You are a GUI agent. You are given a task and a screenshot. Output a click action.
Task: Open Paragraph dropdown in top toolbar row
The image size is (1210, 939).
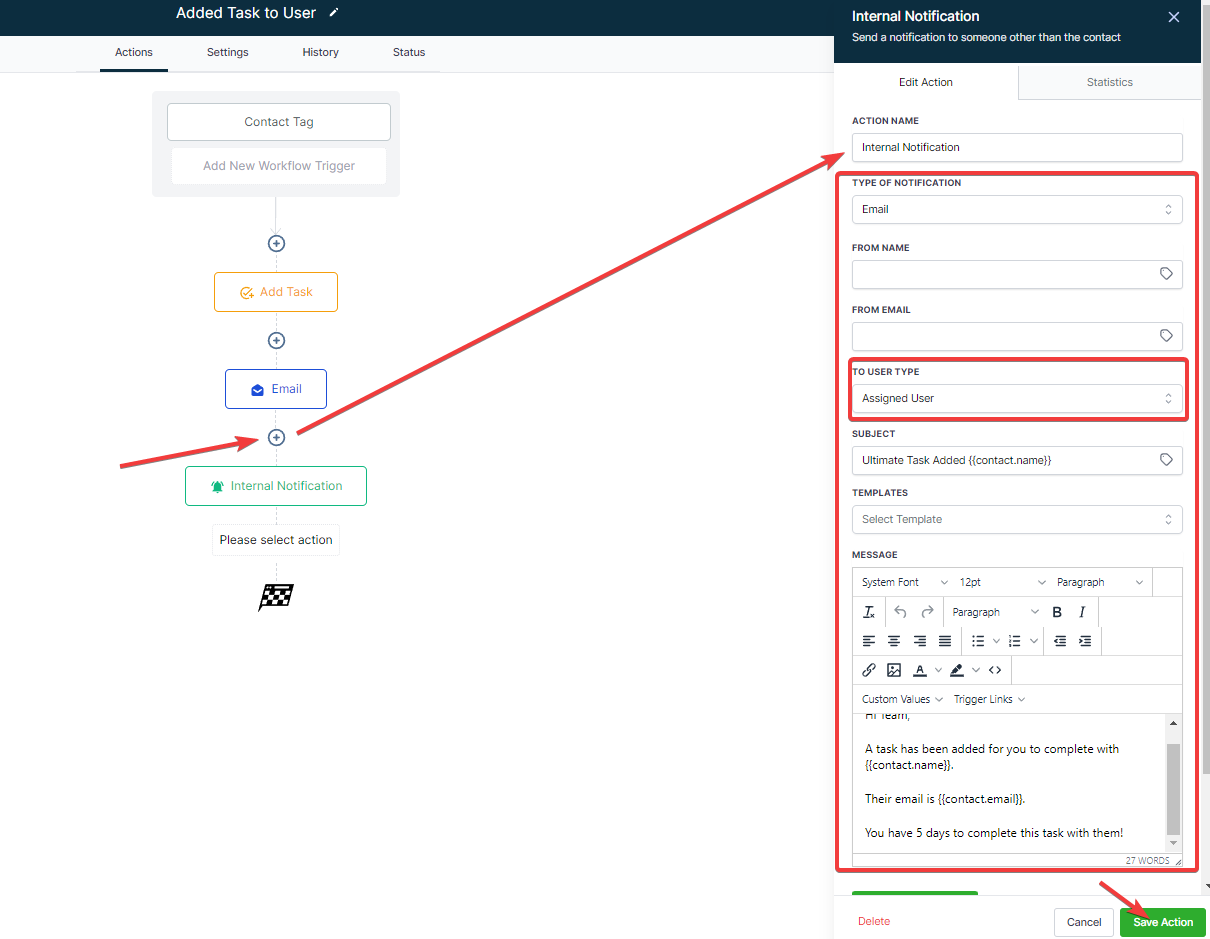[1099, 582]
